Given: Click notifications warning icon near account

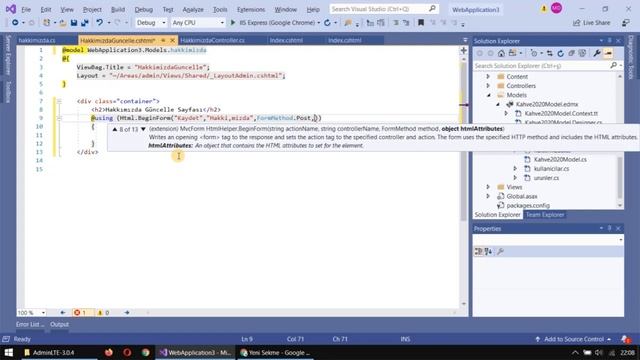Looking at the screenshot, I should [x=544, y=9].
